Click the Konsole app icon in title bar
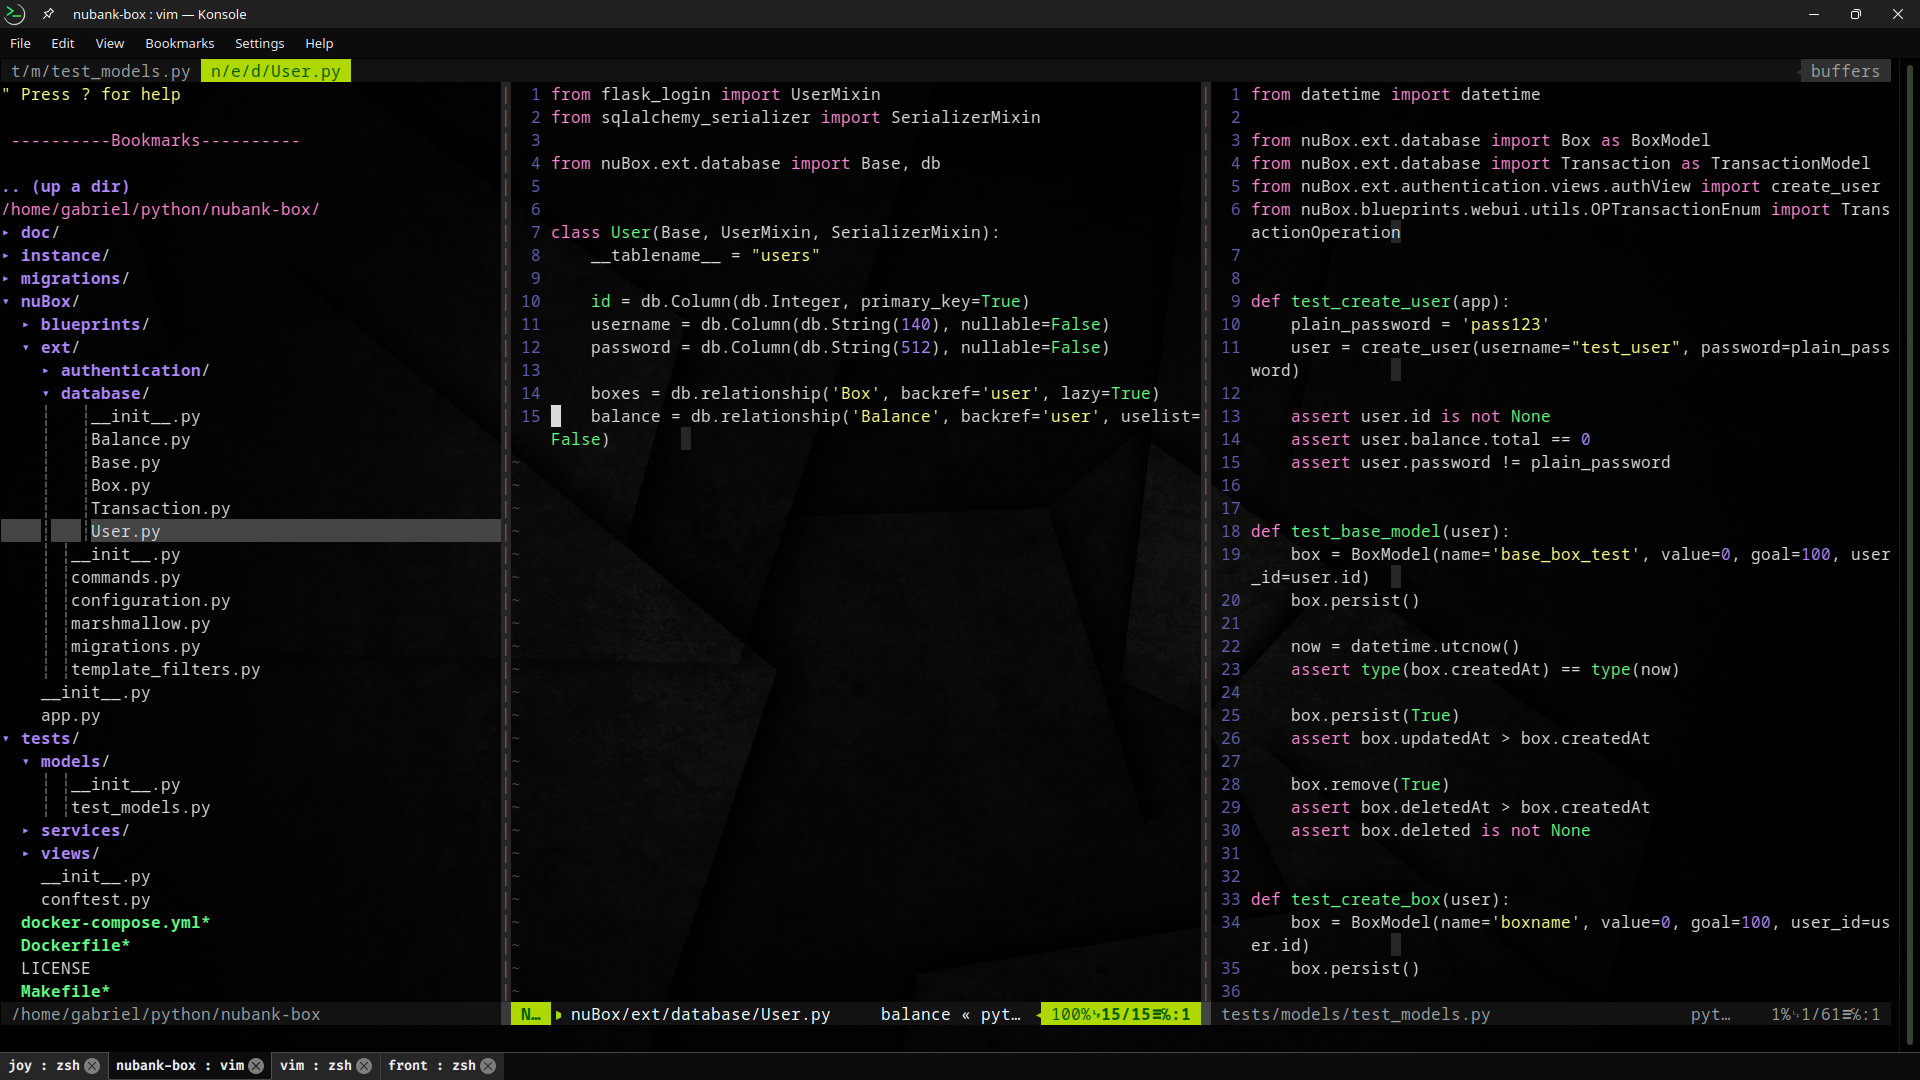1920x1080 pixels. tap(15, 14)
